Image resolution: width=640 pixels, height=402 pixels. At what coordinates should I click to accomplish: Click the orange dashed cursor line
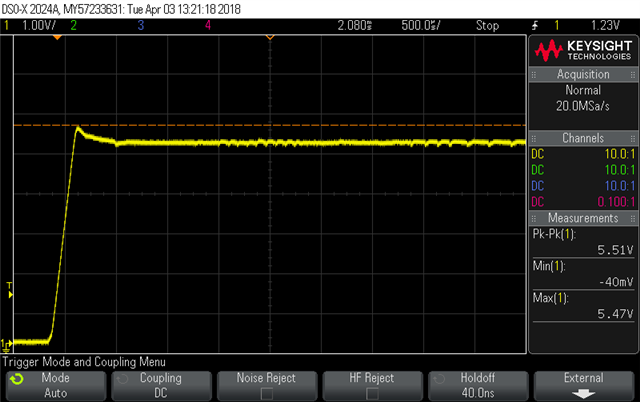[270, 125]
